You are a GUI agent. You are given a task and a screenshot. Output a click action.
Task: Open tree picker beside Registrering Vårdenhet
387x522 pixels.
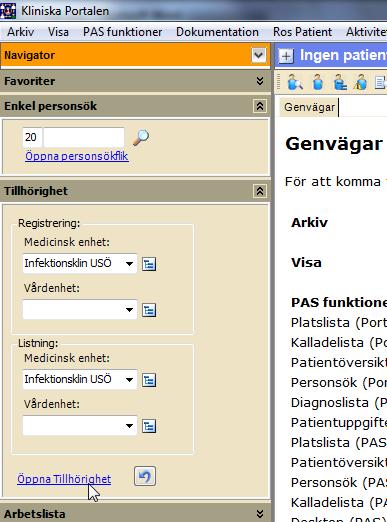pos(149,310)
